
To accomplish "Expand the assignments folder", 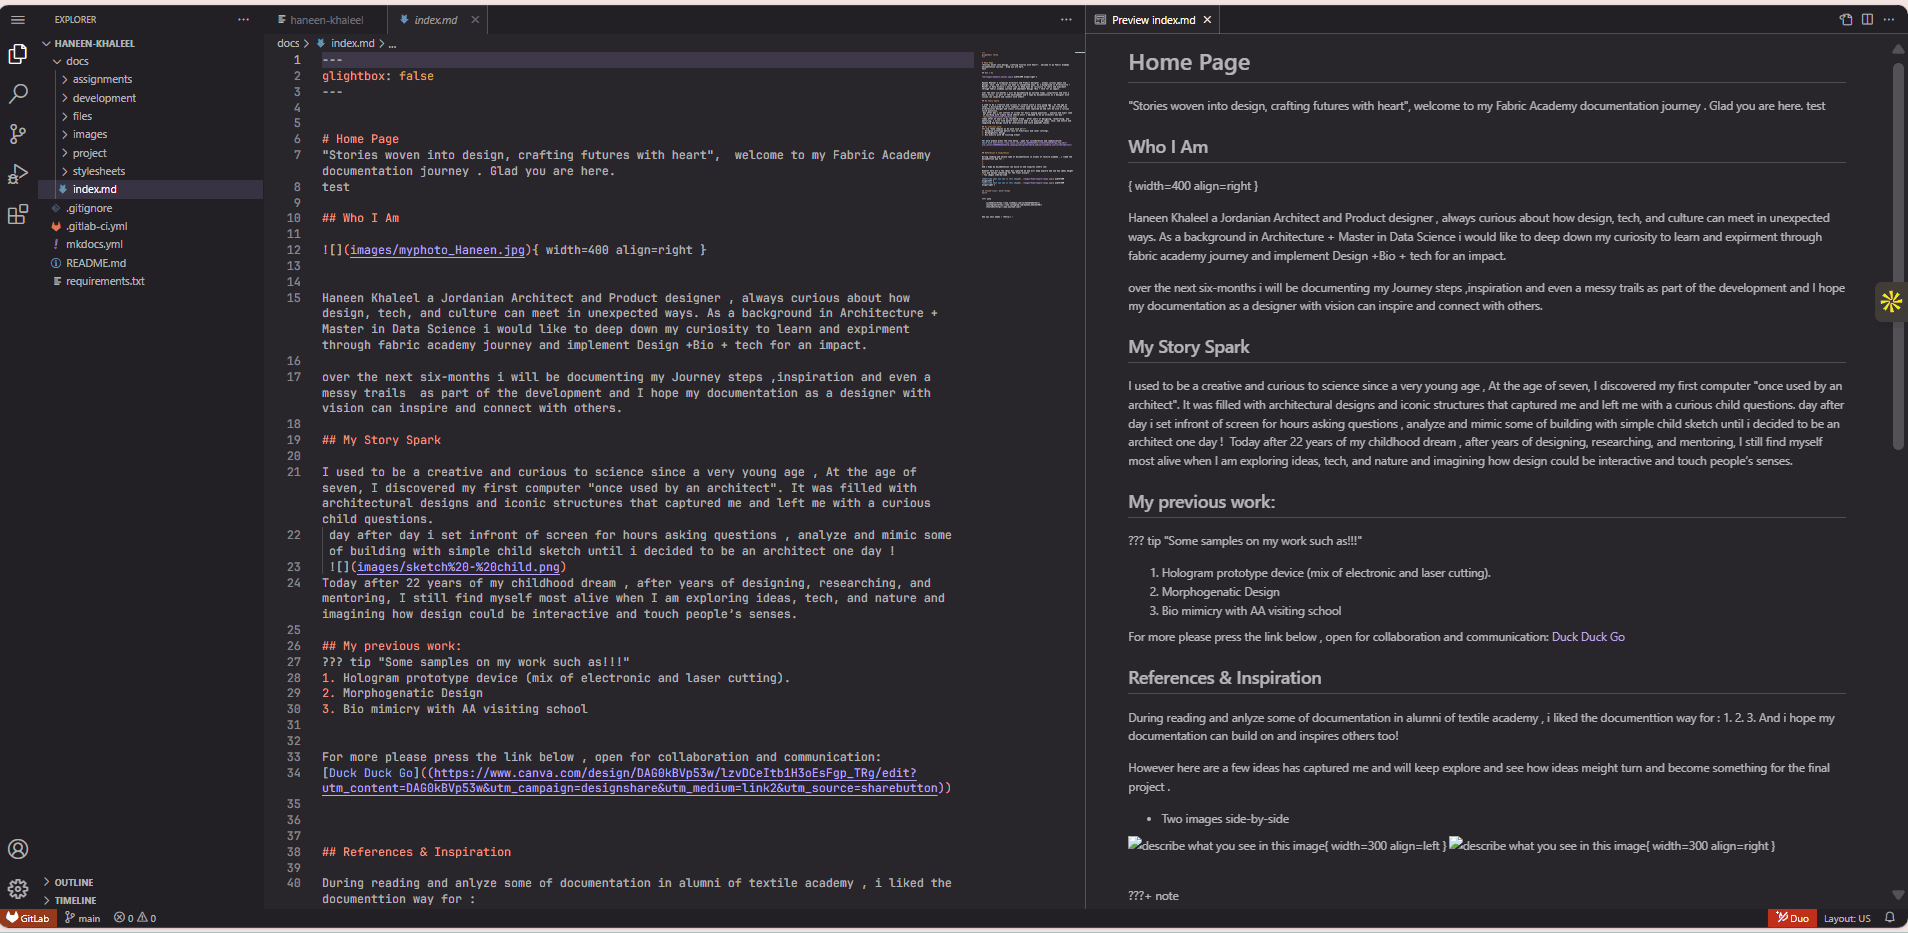I will tap(102, 79).
